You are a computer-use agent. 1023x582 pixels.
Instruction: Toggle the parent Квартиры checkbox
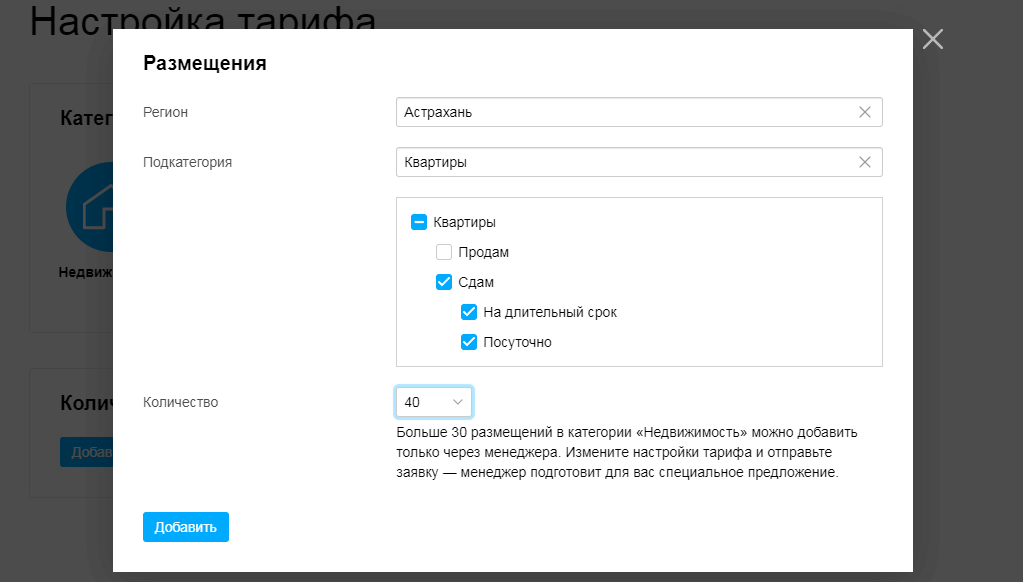coord(420,222)
